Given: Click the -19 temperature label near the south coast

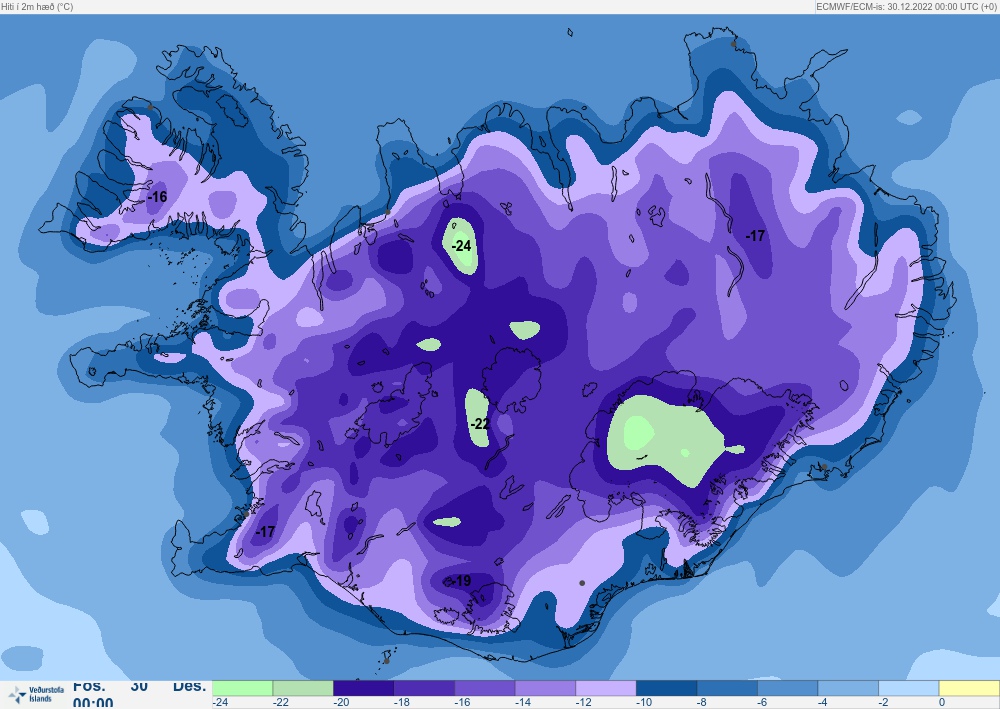Looking at the screenshot, I should point(461,580).
